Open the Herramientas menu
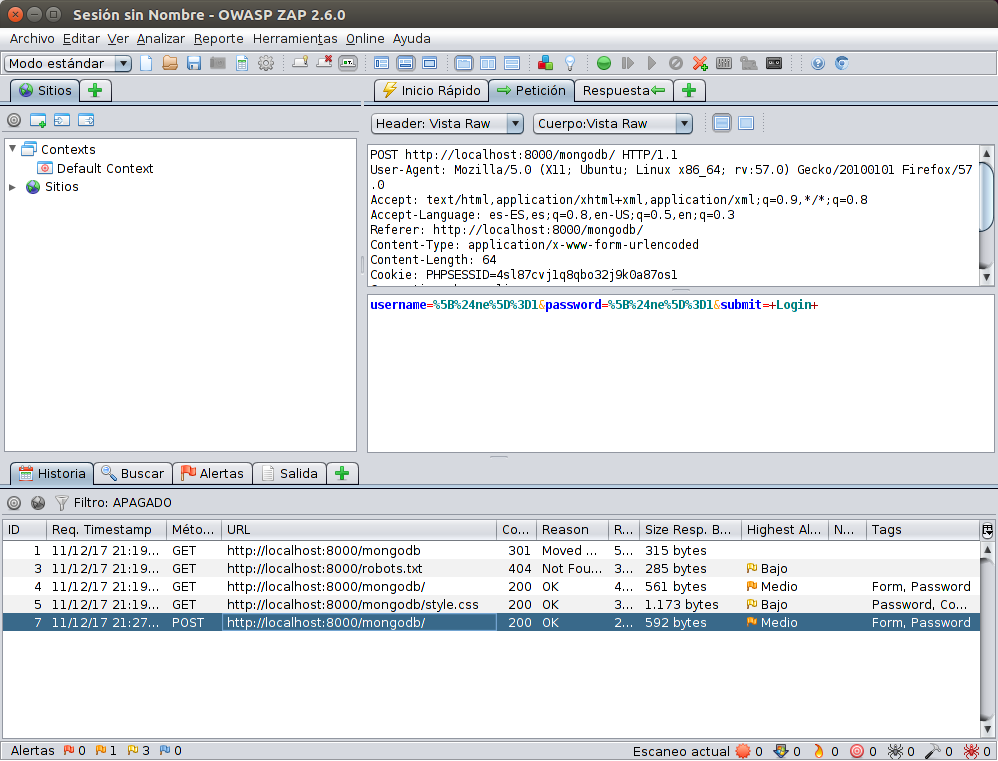The height and width of the screenshot is (761, 998). point(295,39)
